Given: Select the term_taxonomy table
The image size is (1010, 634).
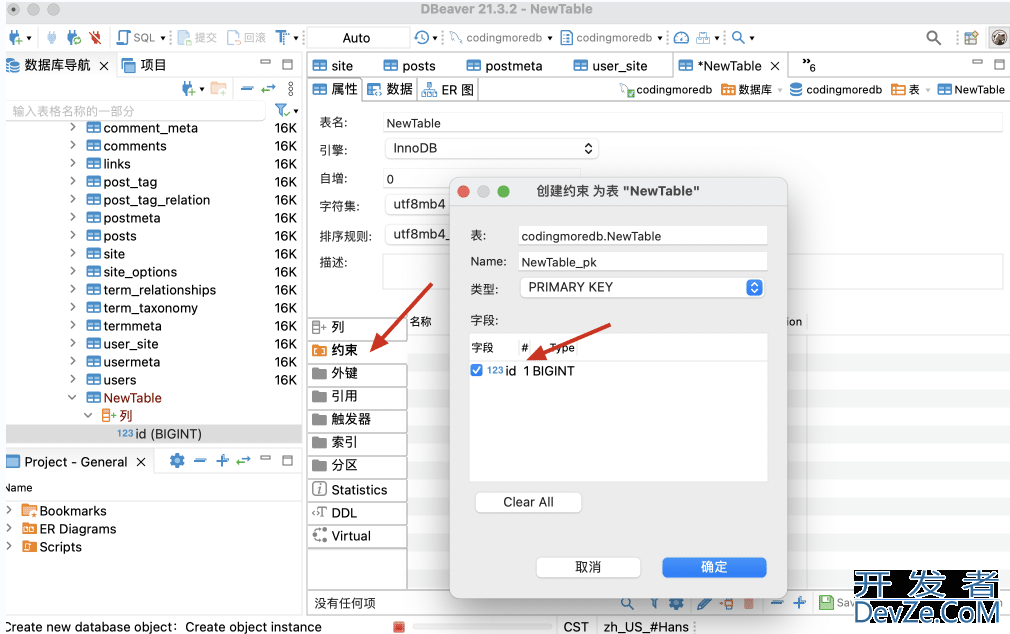Looking at the screenshot, I should pyautogui.click(x=151, y=308).
